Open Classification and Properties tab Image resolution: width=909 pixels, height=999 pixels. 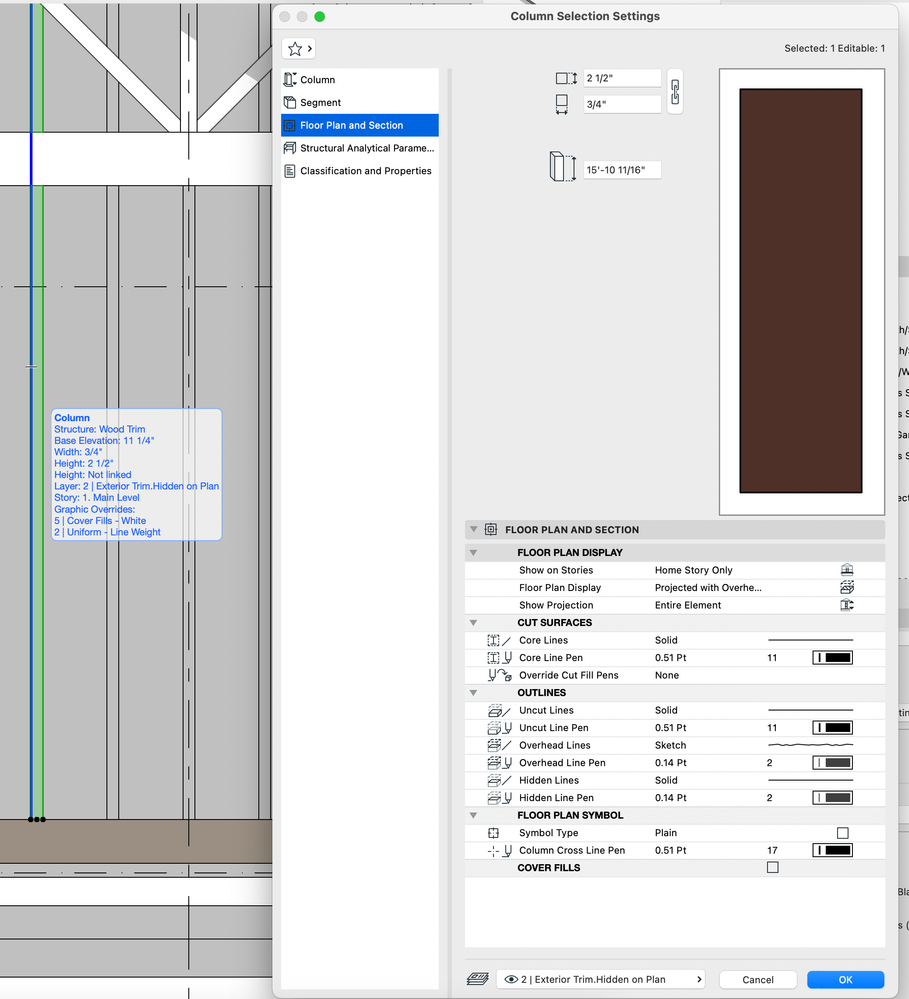(x=365, y=171)
